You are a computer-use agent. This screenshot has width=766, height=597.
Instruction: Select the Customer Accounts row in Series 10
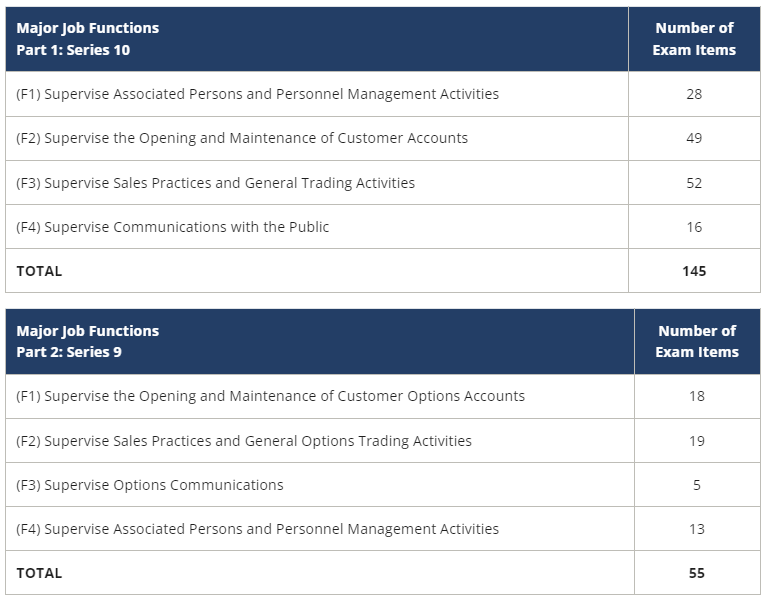click(242, 138)
